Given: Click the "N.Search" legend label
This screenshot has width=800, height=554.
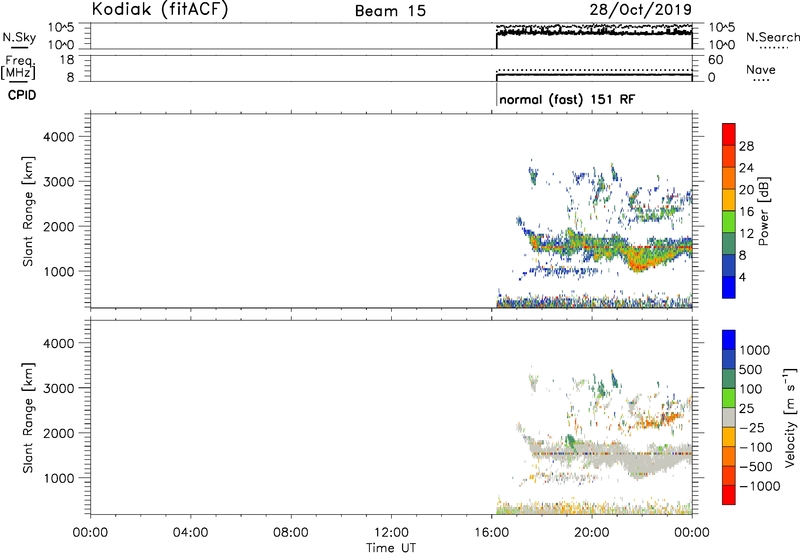Looking at the screenshot, I should [773, 37].
